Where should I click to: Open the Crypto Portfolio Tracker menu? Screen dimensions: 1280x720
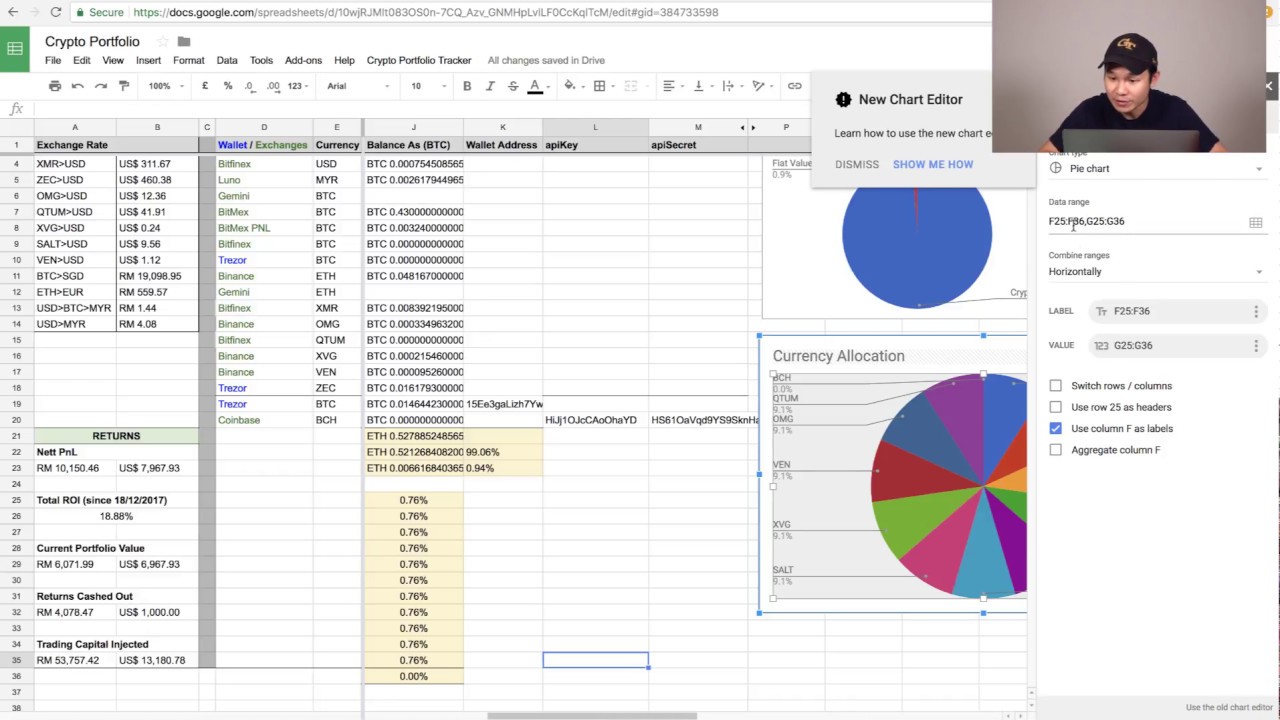coord(419,60)
